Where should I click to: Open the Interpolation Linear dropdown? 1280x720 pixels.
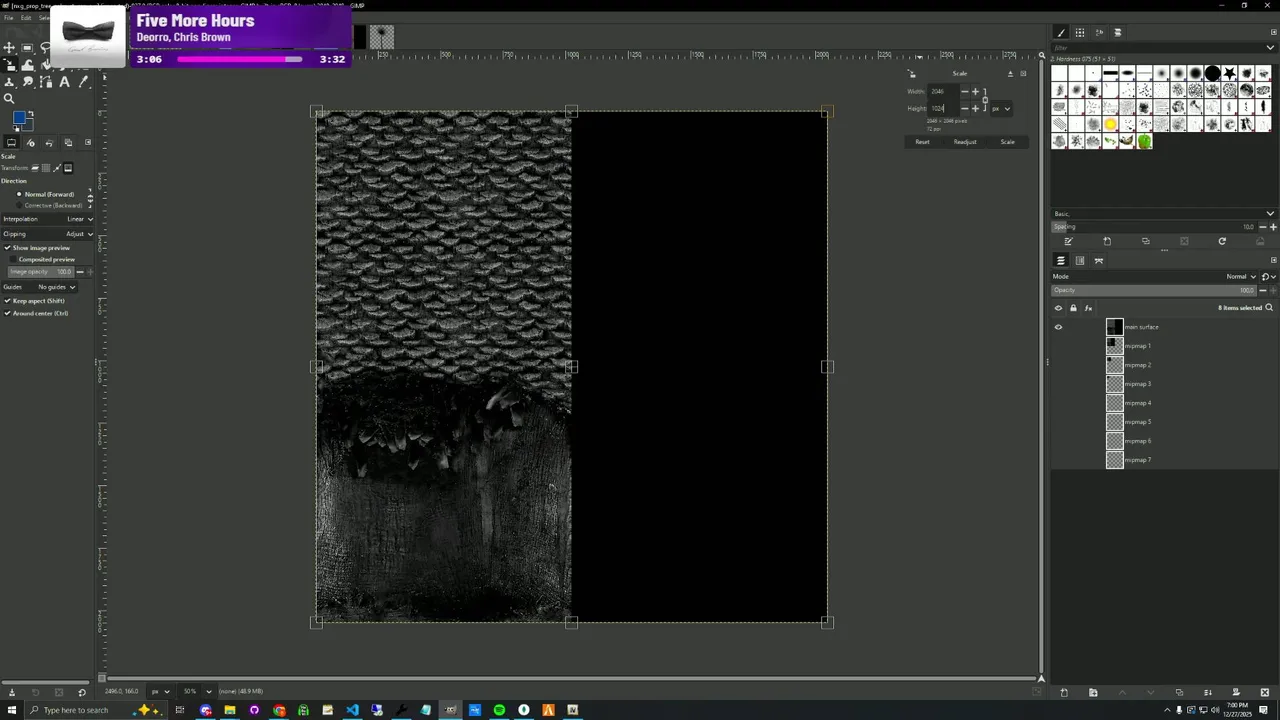tap(47, 219)
